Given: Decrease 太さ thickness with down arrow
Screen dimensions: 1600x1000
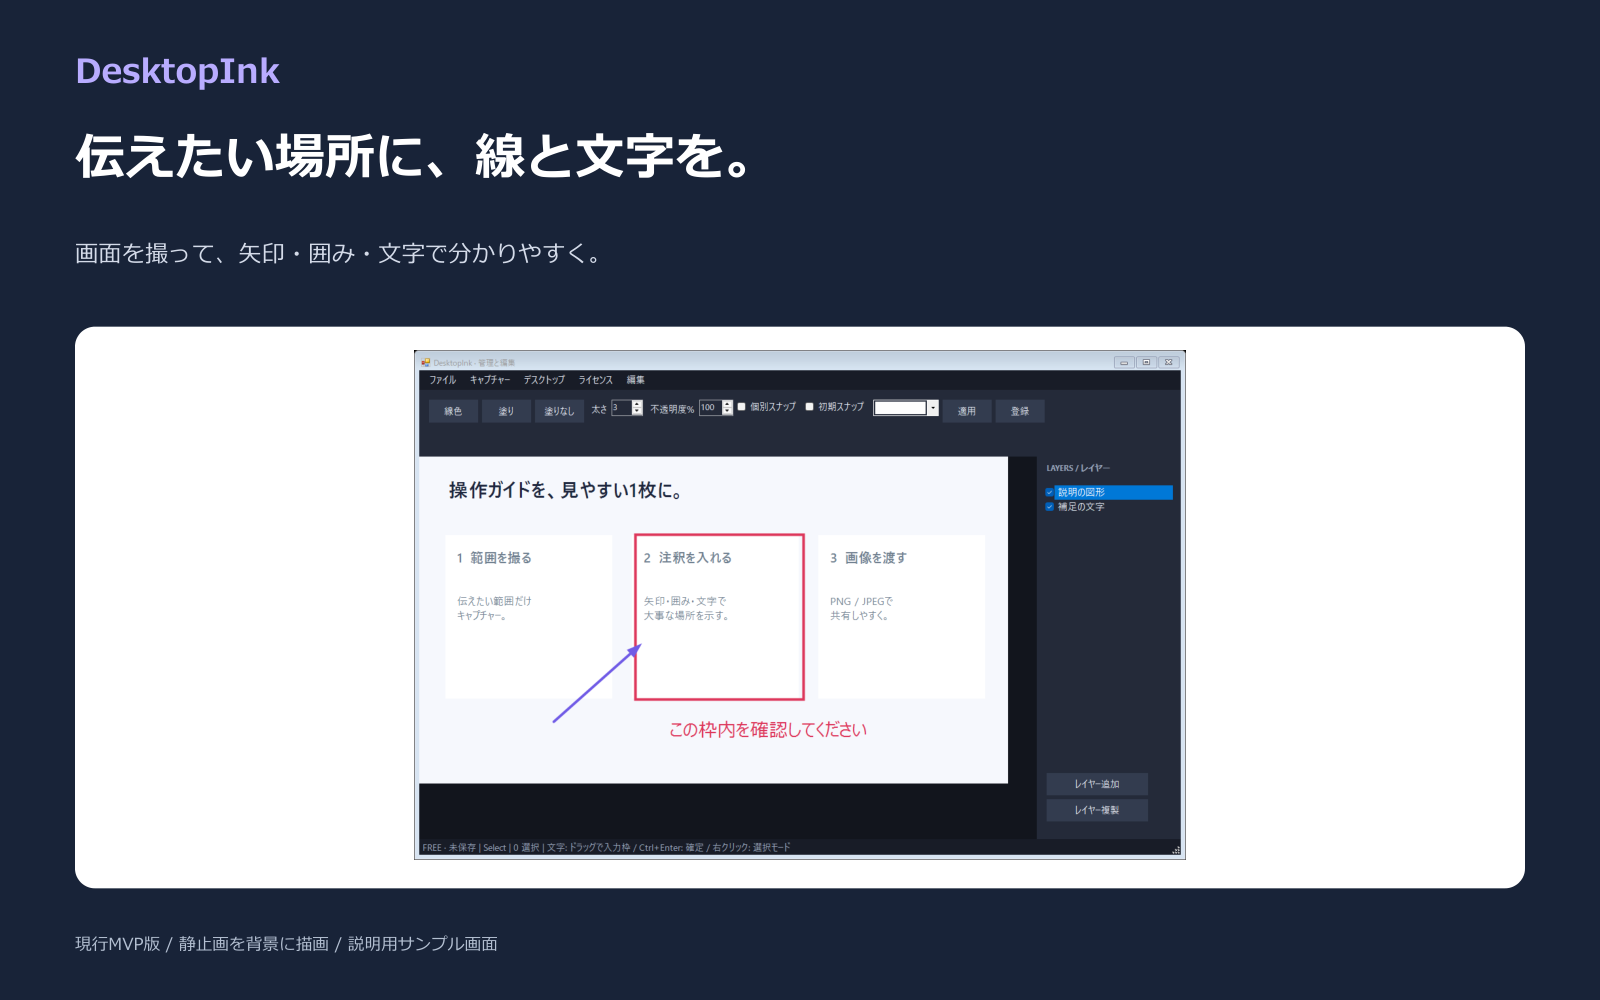Looking at the screenshot, I should tap(637, 412).
